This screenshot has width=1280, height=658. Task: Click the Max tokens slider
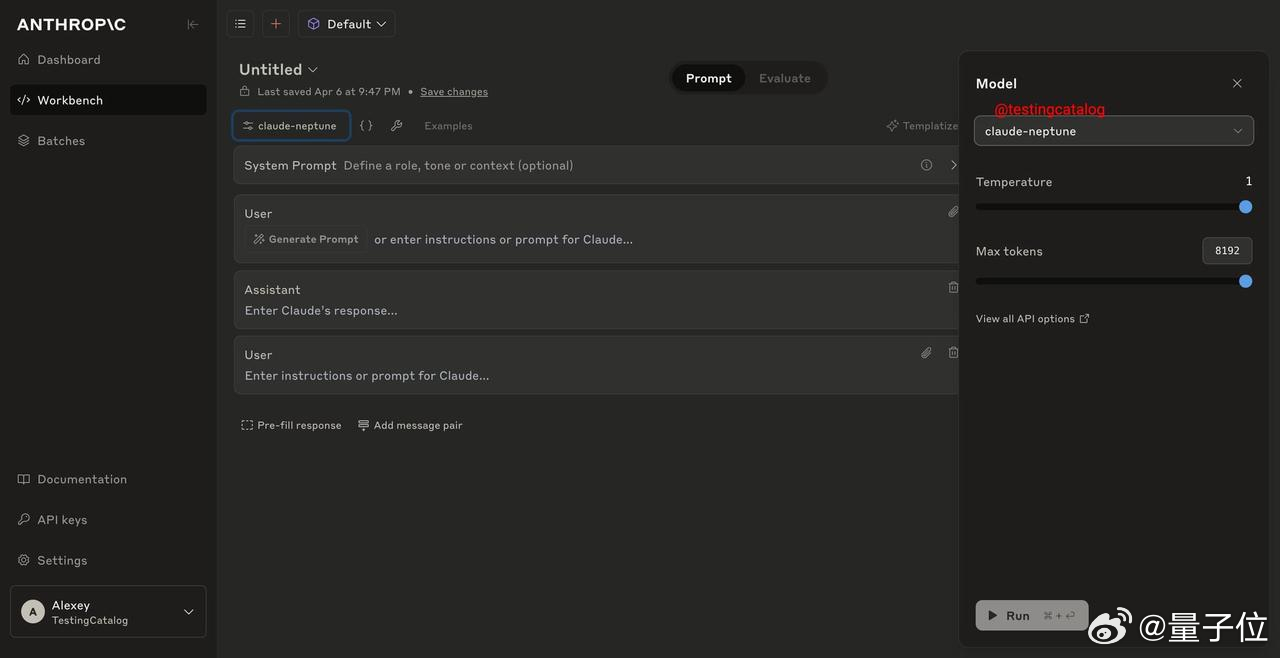pos(1114,281)
